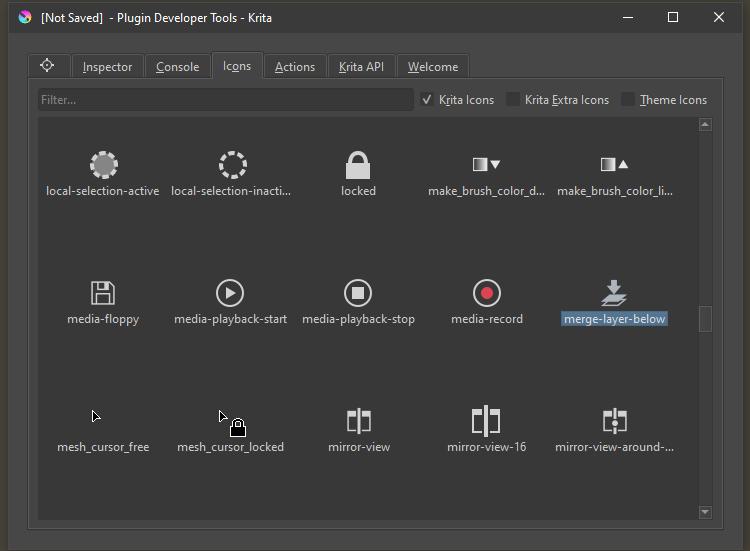Open the Krita API tab

click(x=361, y=67)
